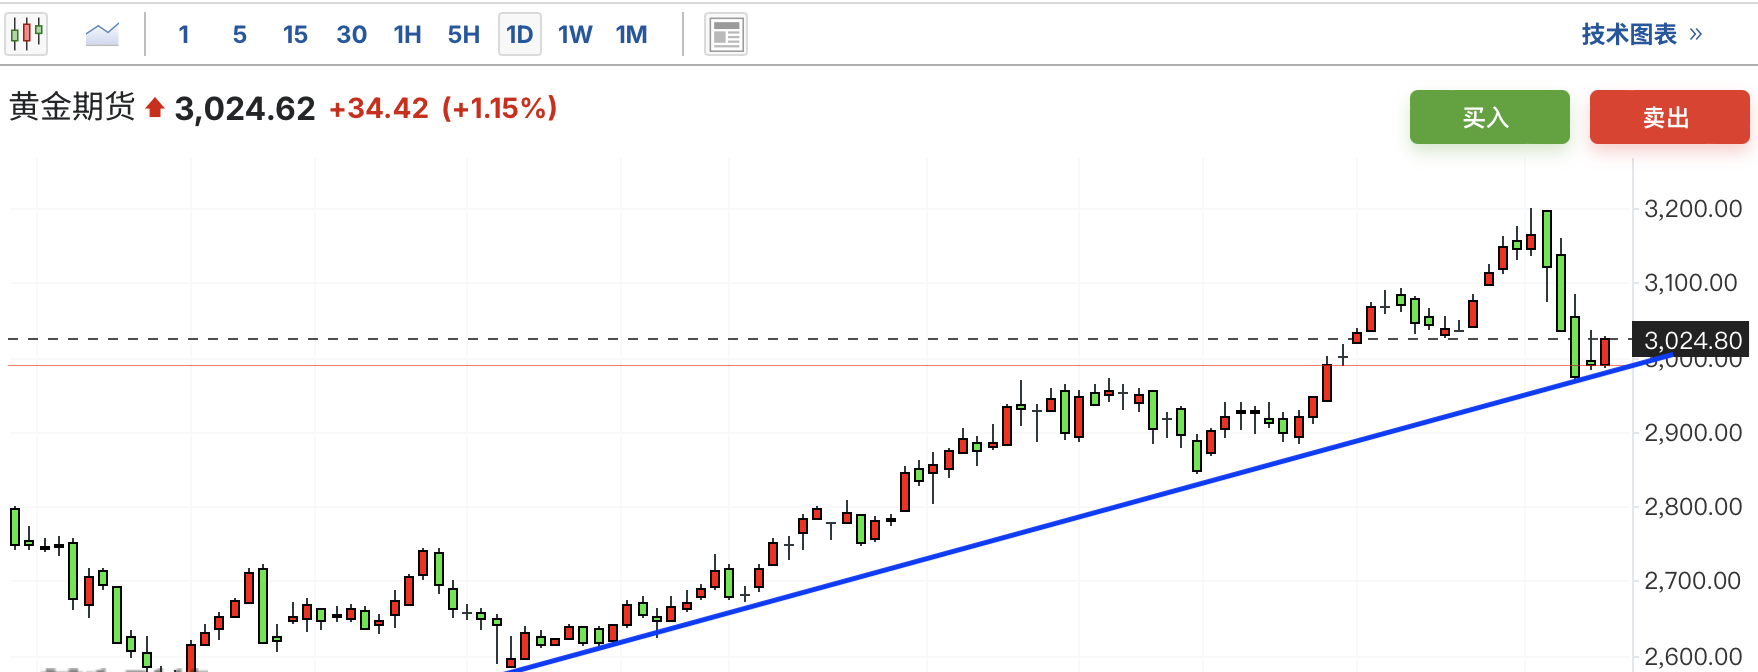This screenshot has height=672, width=1758.
Task: Open the news panel icon
Action: pyautogui.click(x=726, y=34)
